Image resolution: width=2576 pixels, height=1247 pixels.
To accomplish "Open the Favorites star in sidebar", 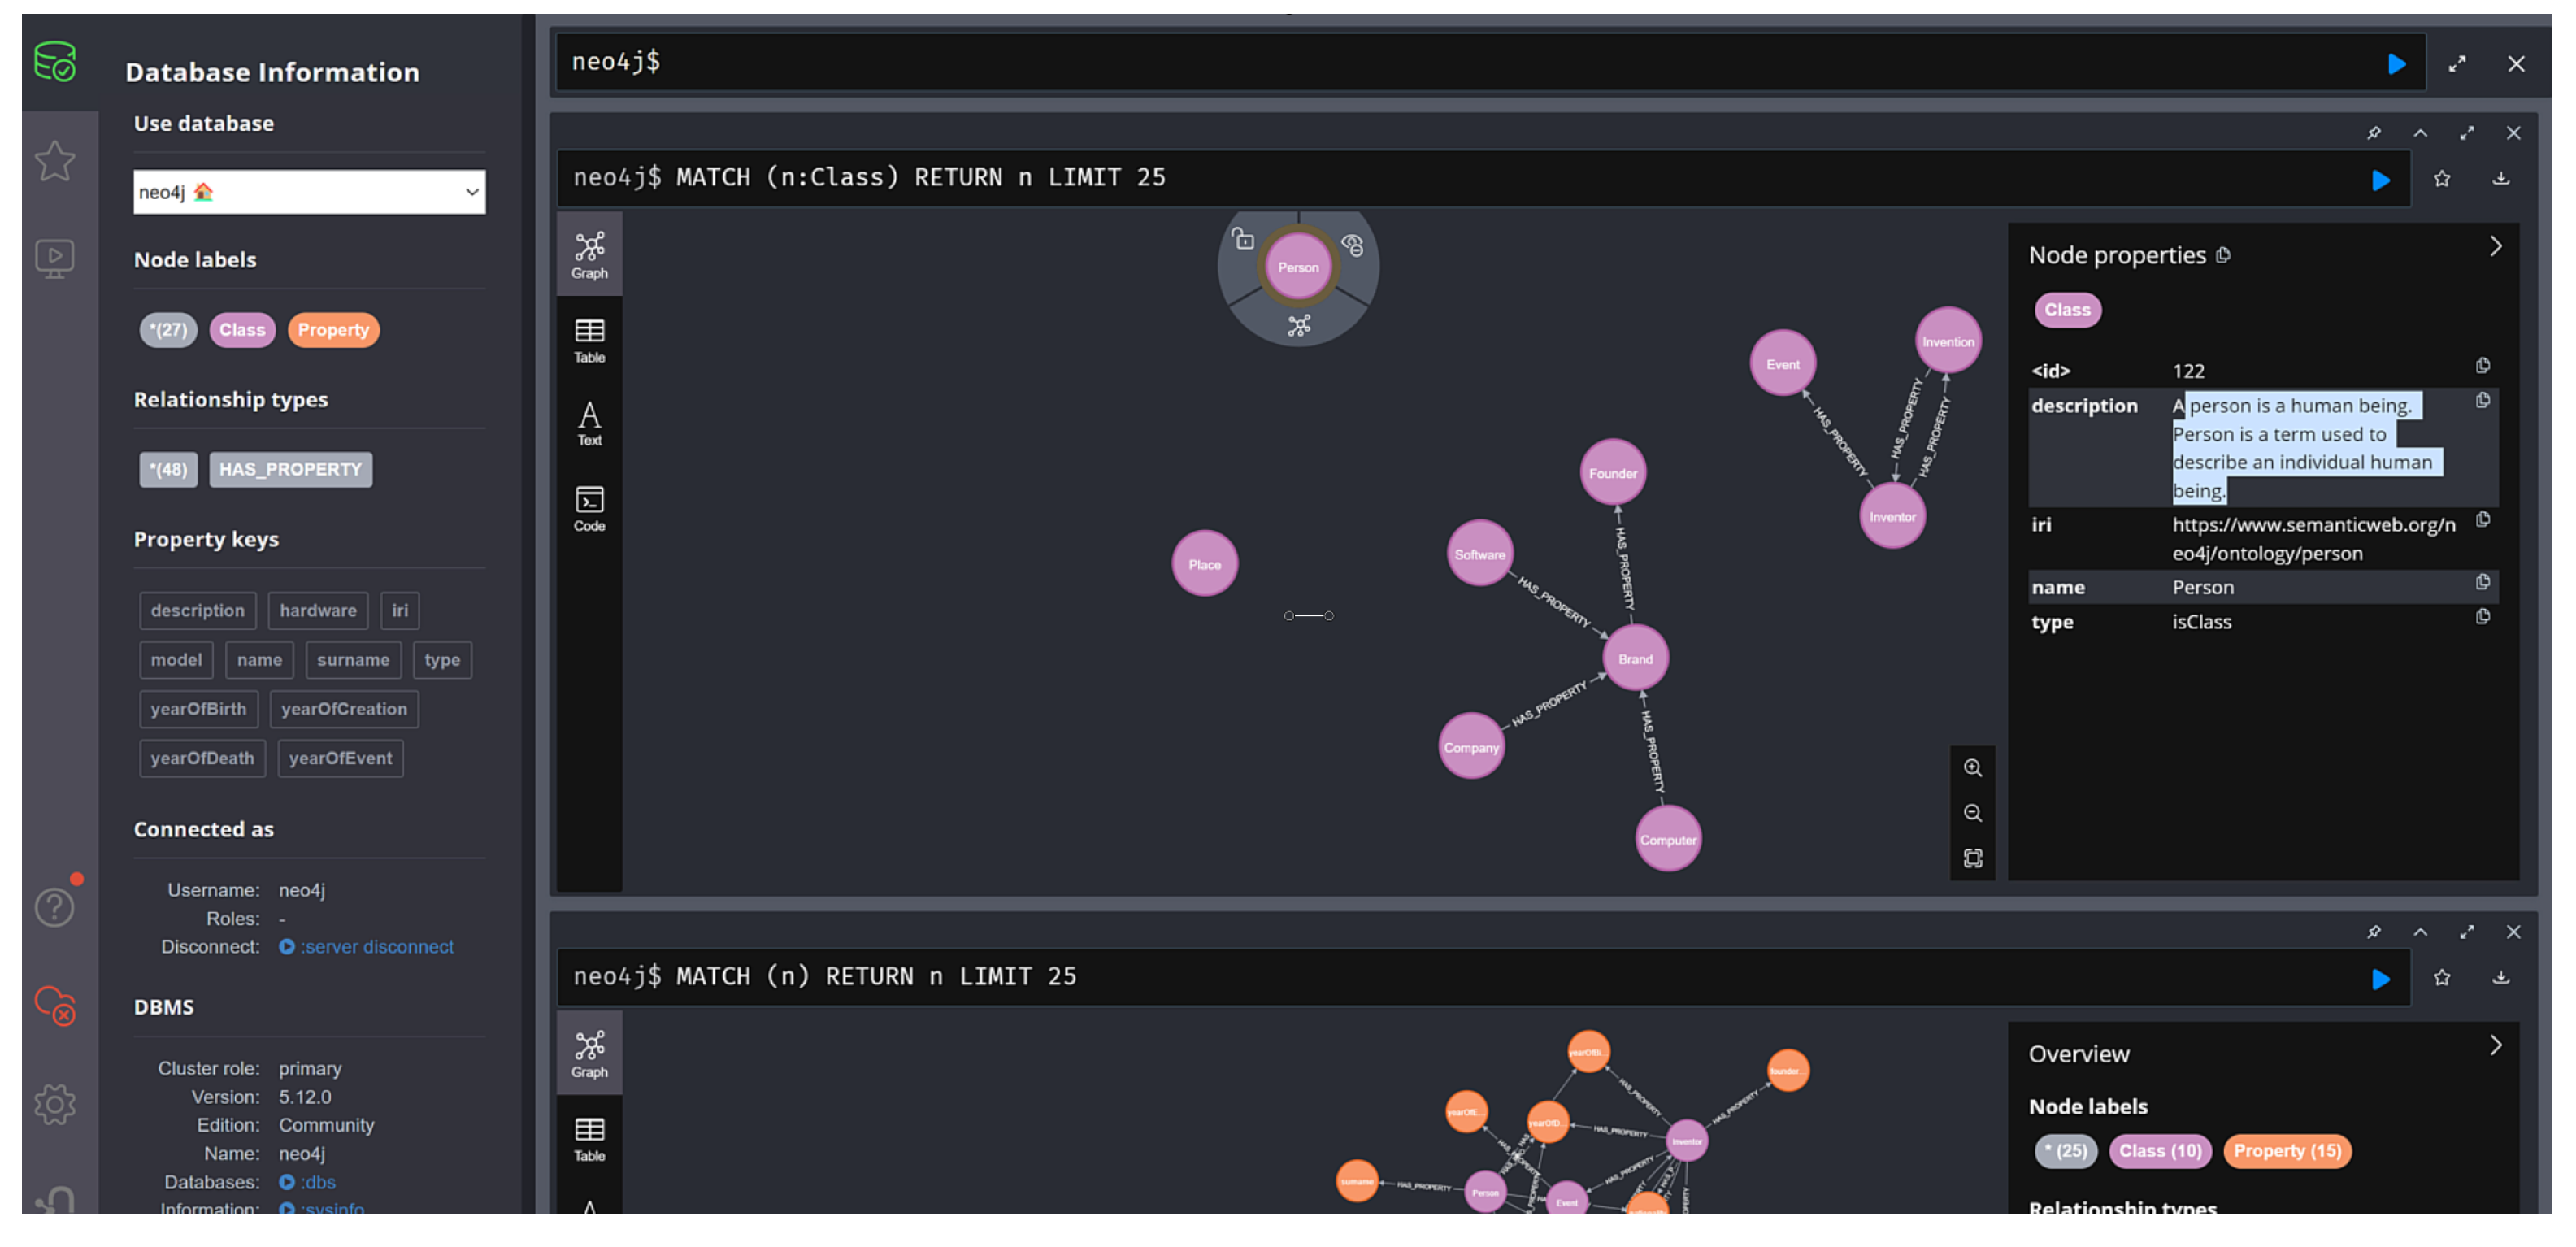I will click(55, 161).
